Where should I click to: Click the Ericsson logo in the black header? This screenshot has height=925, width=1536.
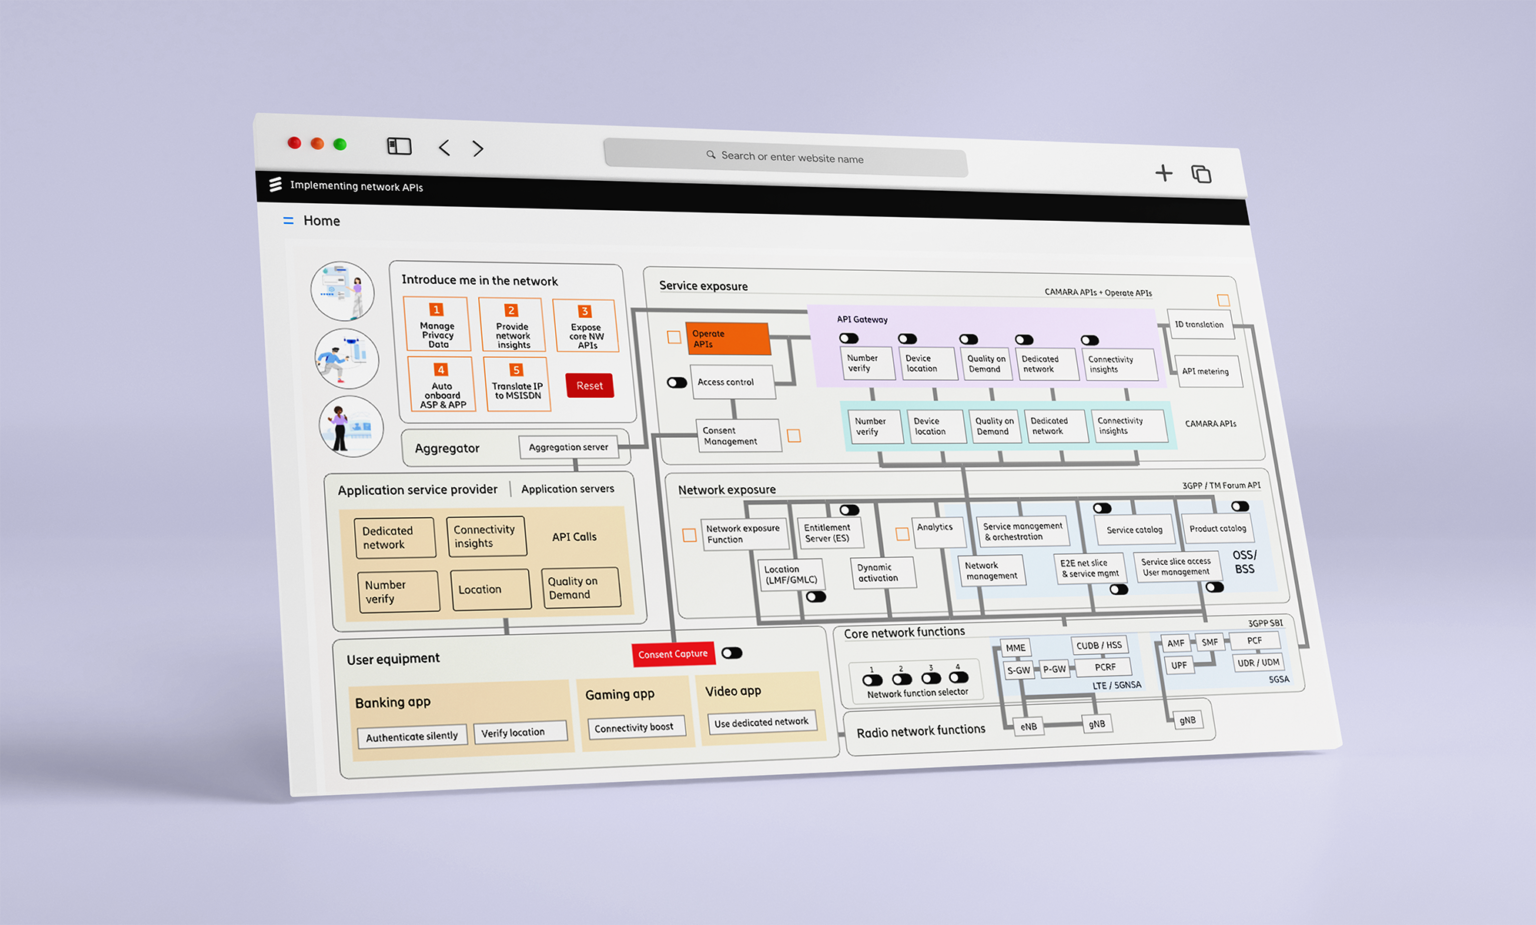(275, 185)
